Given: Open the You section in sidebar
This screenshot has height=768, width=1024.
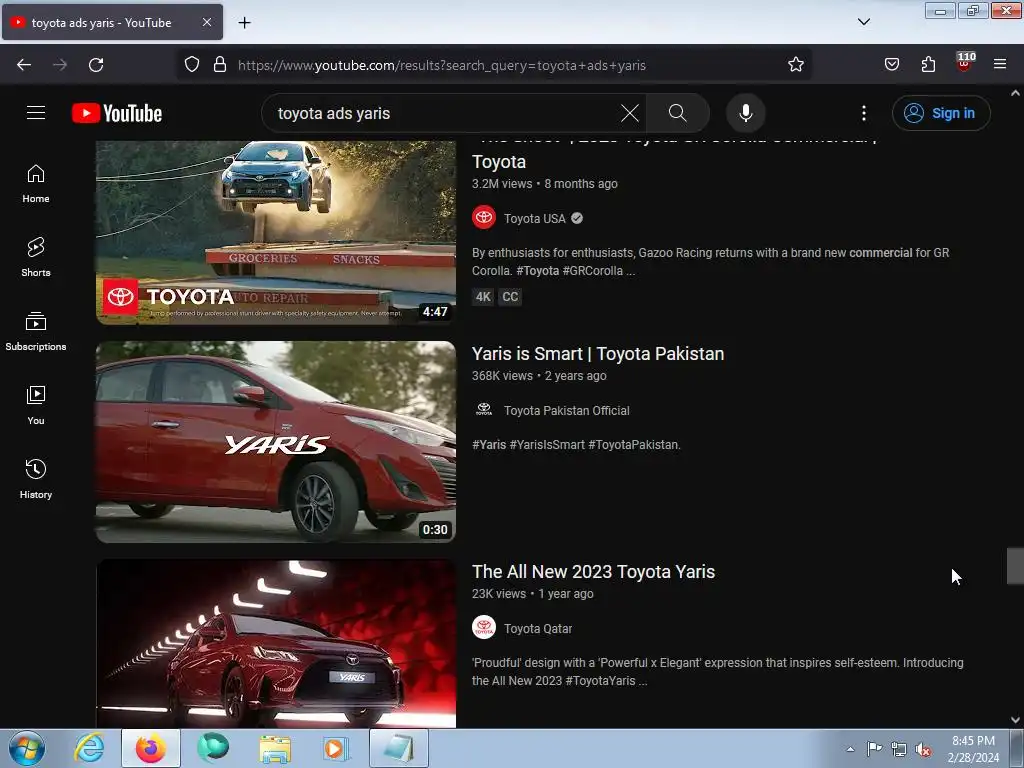Looking at the screenshot, I should tap(36, 406).
